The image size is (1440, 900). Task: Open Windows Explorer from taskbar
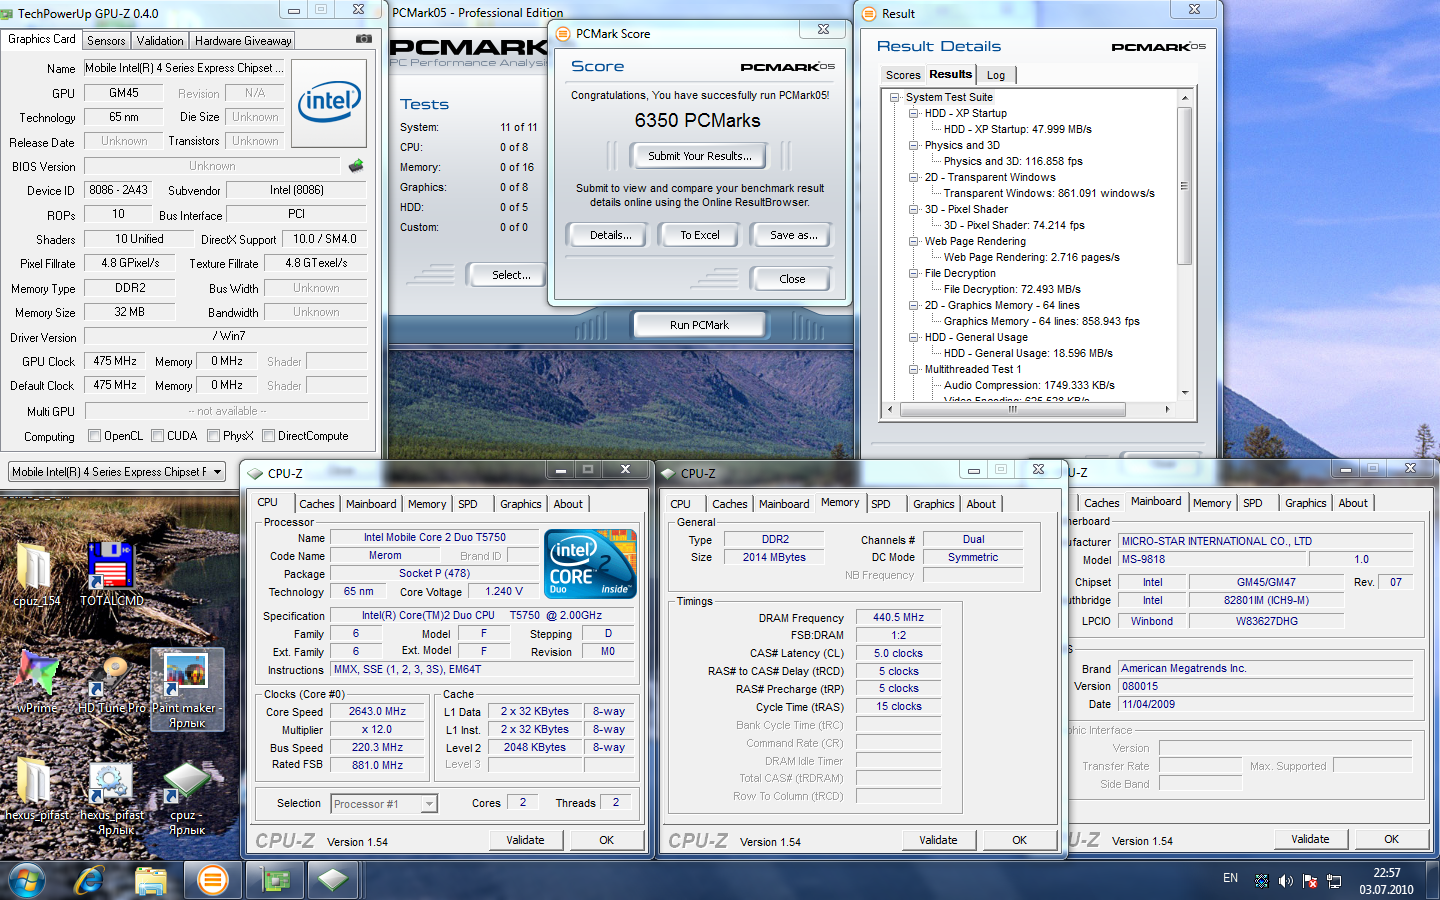click(x=151, y=880)
